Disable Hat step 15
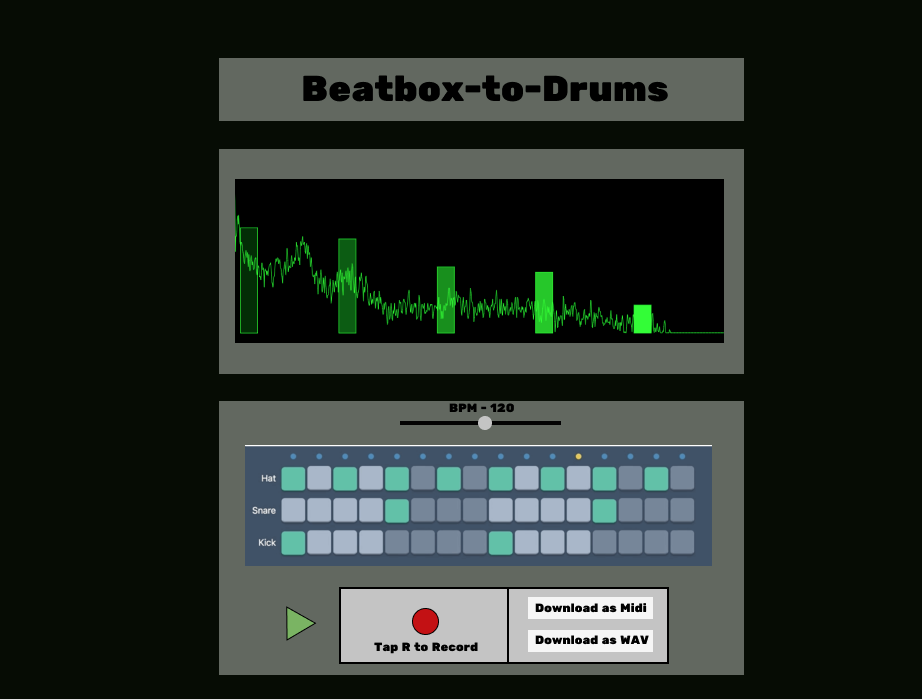This screenshot has height=700, width=922. (656, 478)
